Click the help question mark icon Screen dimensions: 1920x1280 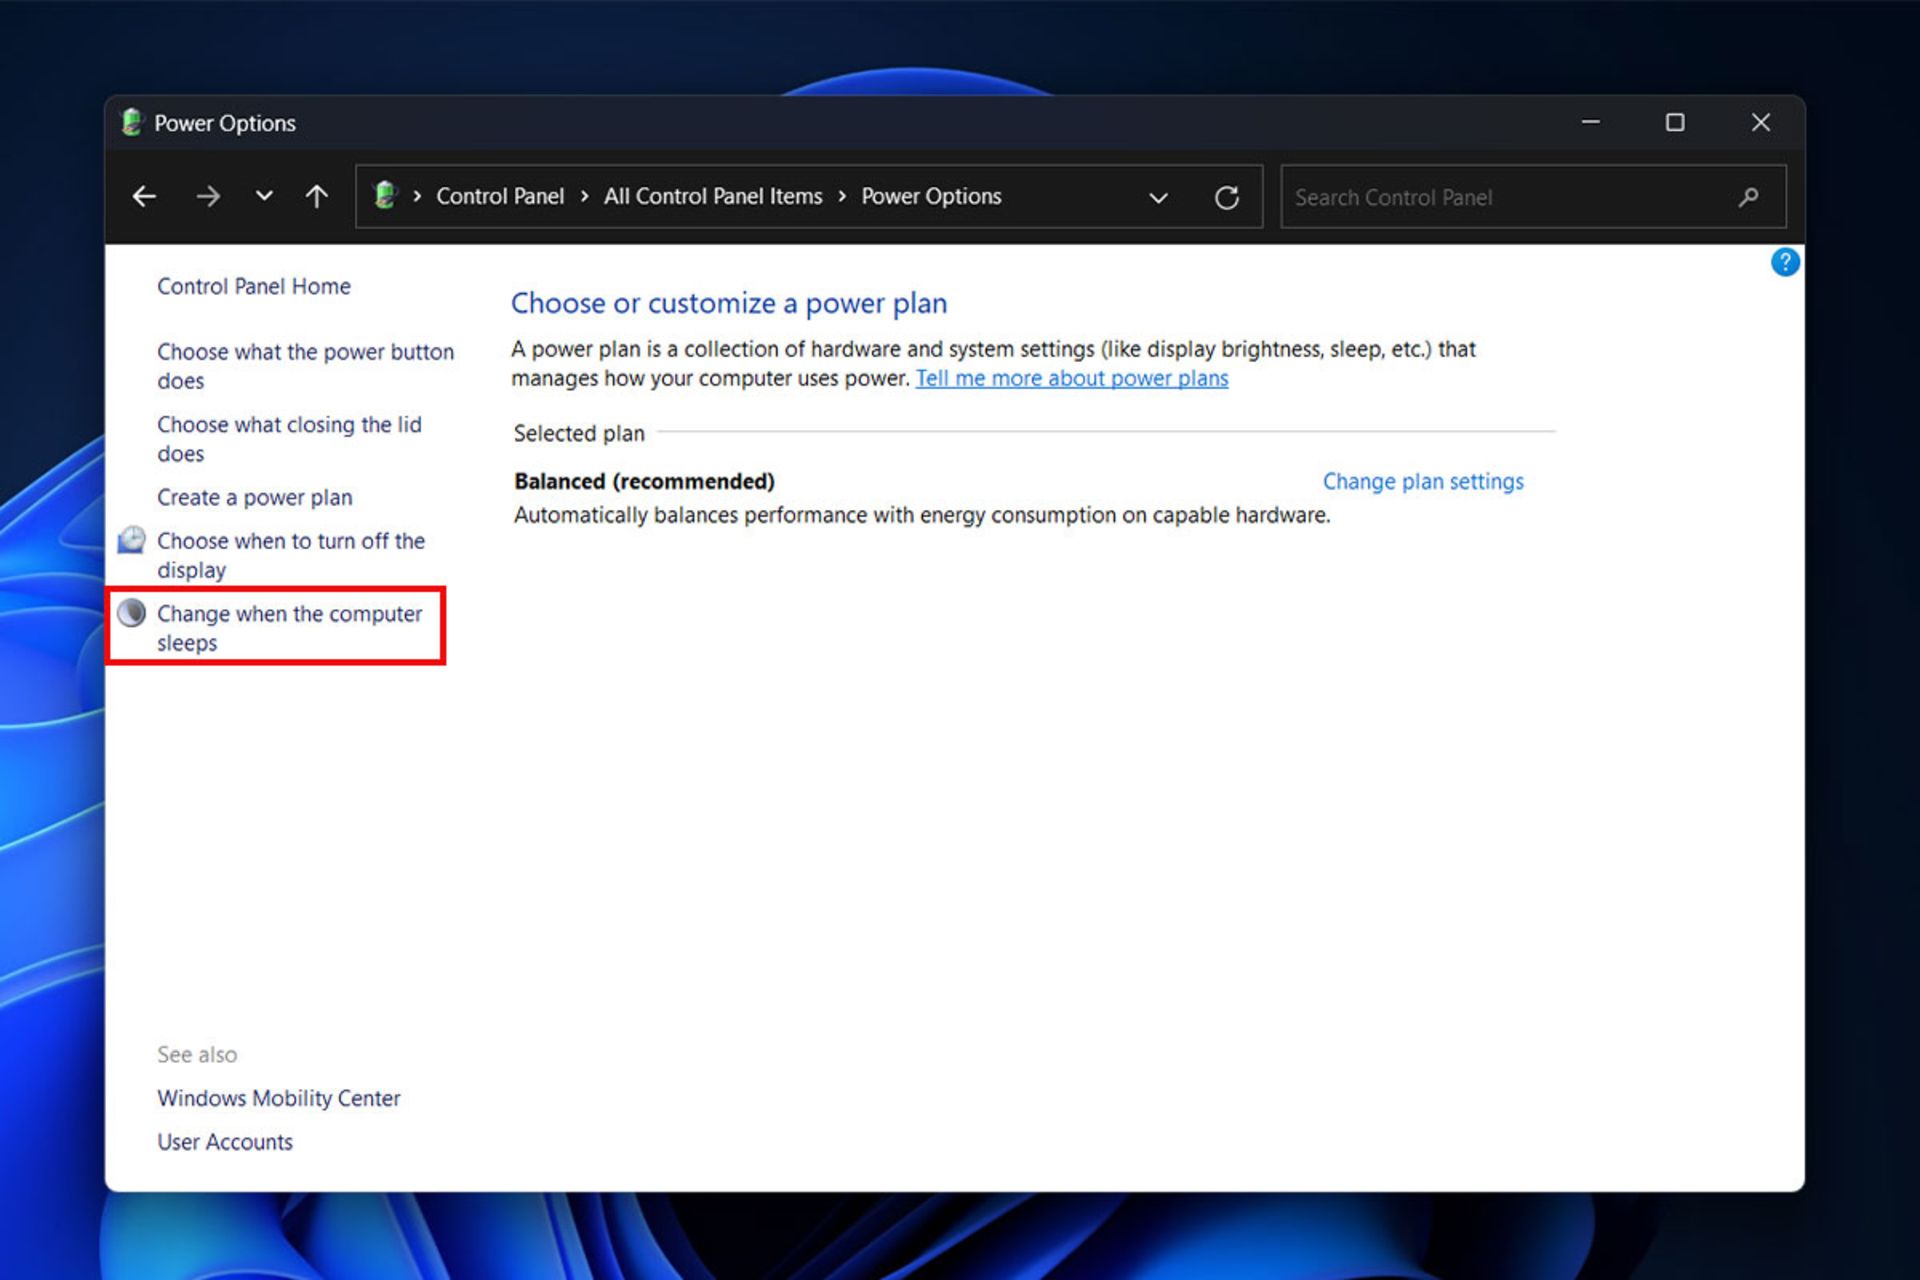1784,261
